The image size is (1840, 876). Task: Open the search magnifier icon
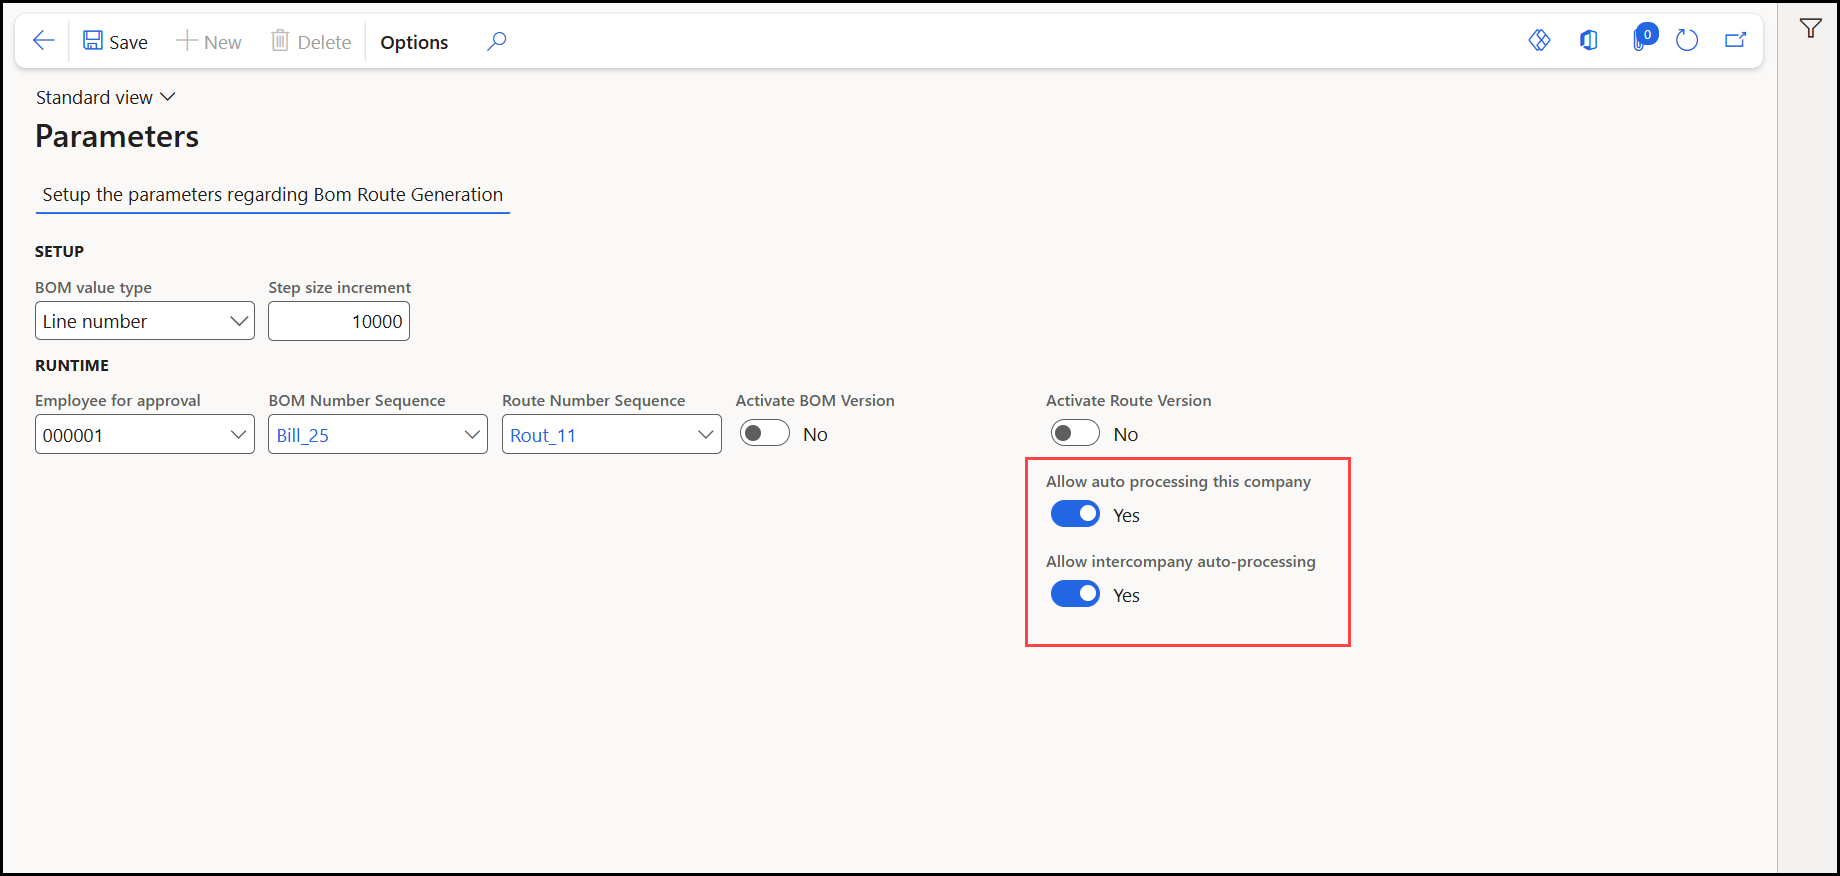point(496,41)
